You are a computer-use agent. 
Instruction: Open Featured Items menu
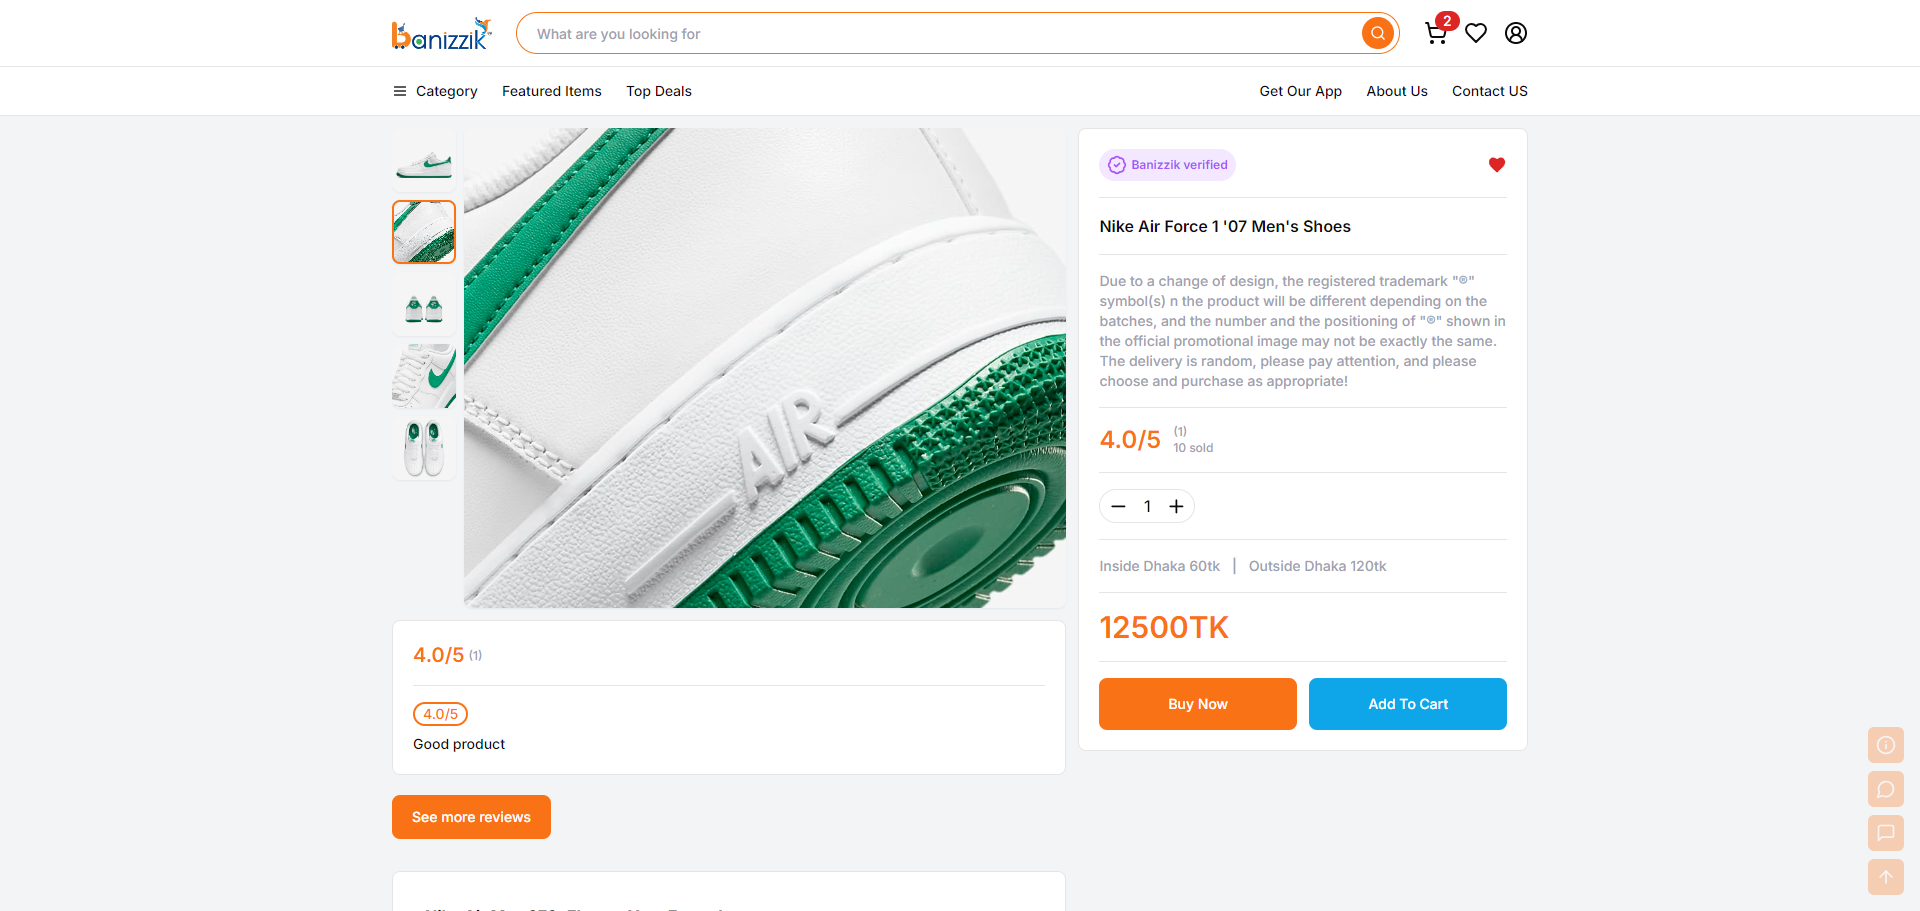[x=552, y=91]
